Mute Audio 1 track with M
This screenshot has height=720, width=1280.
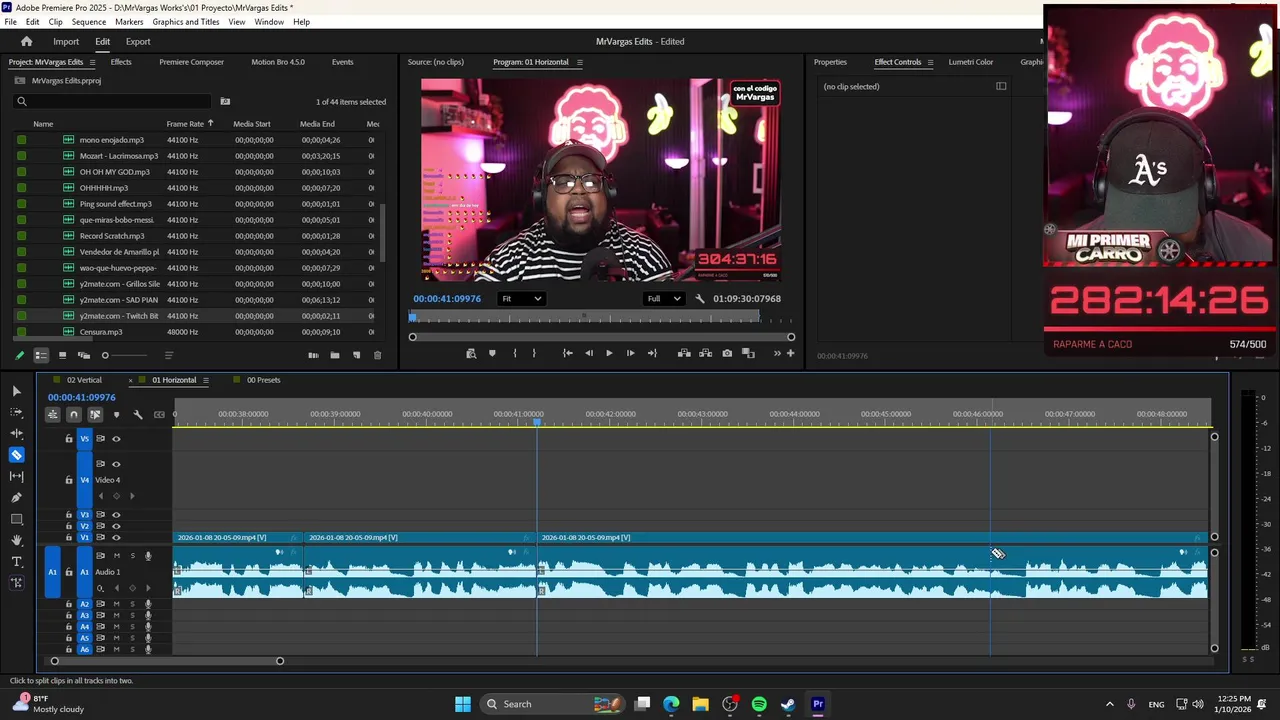point(116,555)
